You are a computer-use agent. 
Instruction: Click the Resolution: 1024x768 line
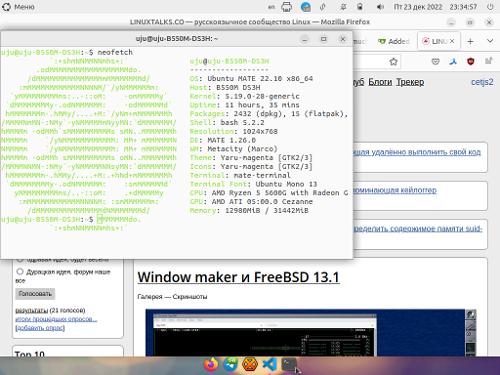click(x=234, y=131)
